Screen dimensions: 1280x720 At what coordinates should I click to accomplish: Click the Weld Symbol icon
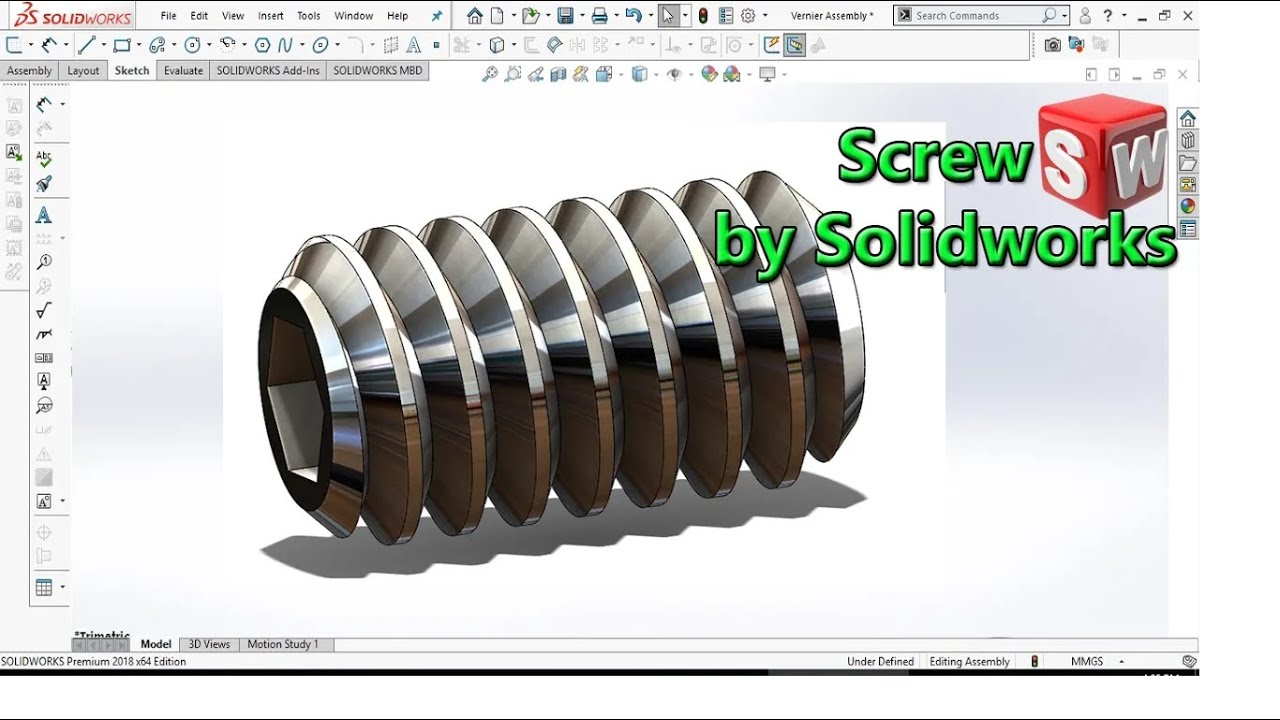click(43, 335)
